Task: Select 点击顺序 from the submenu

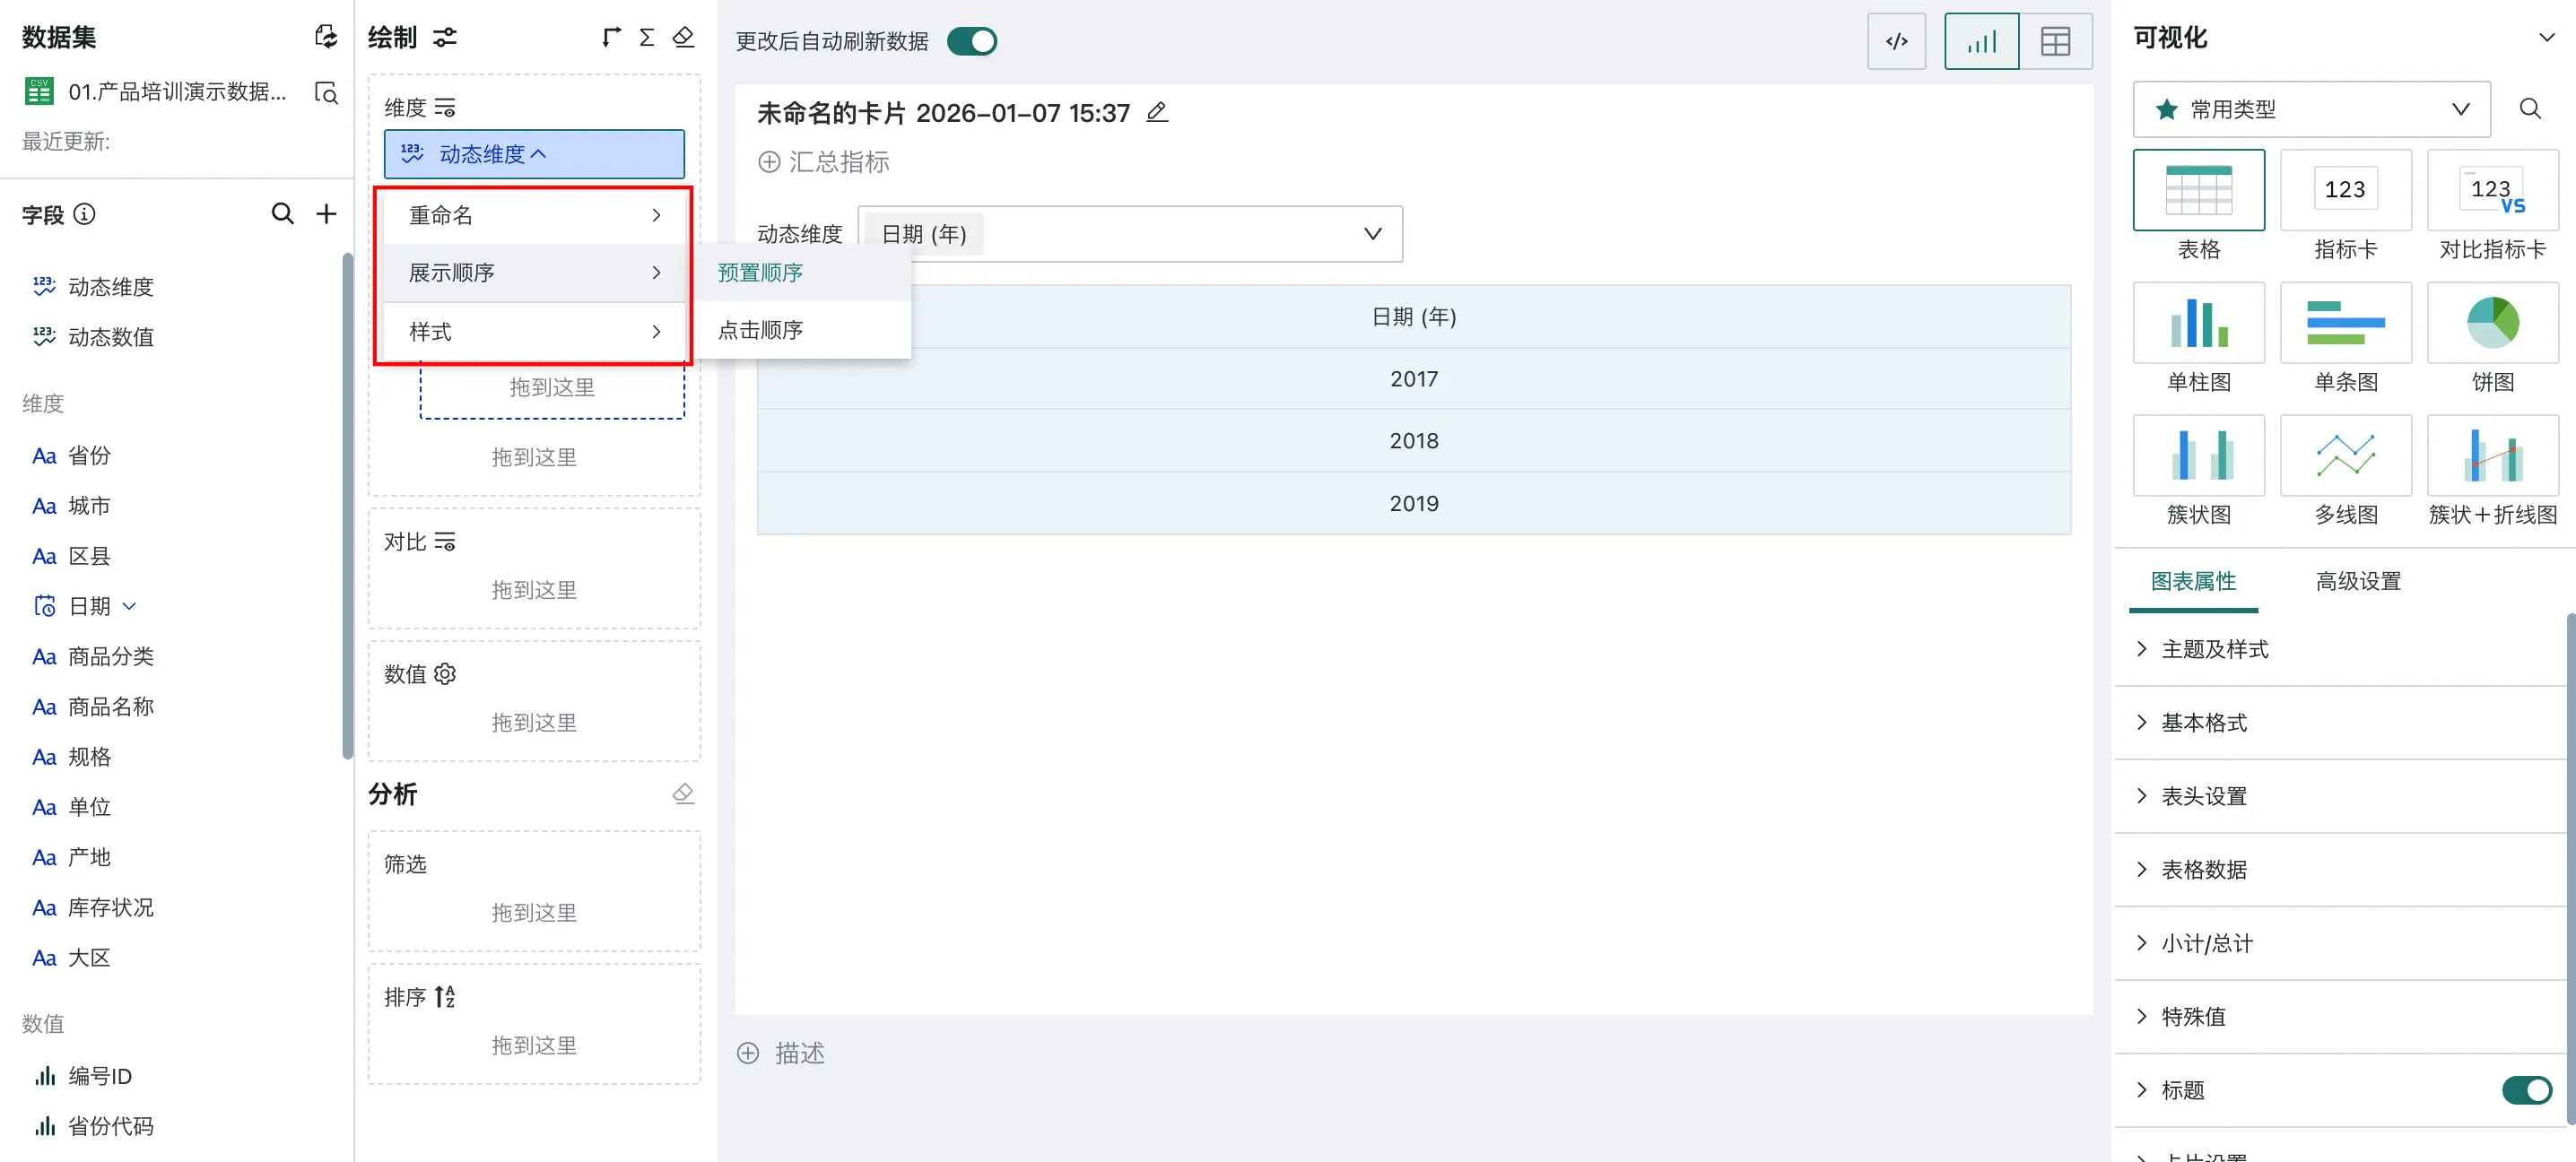Action: [760, 330]
